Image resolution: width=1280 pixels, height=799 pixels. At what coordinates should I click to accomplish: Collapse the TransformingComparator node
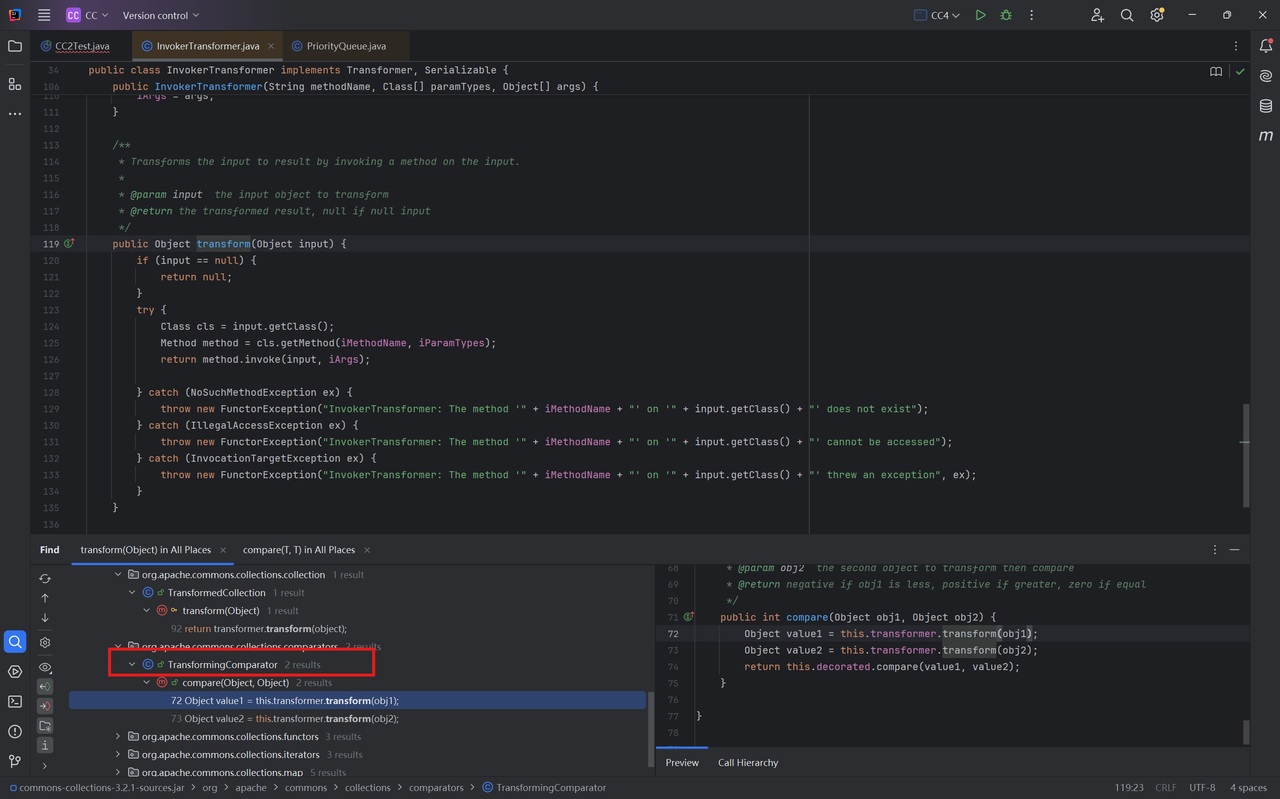point(132,665)
